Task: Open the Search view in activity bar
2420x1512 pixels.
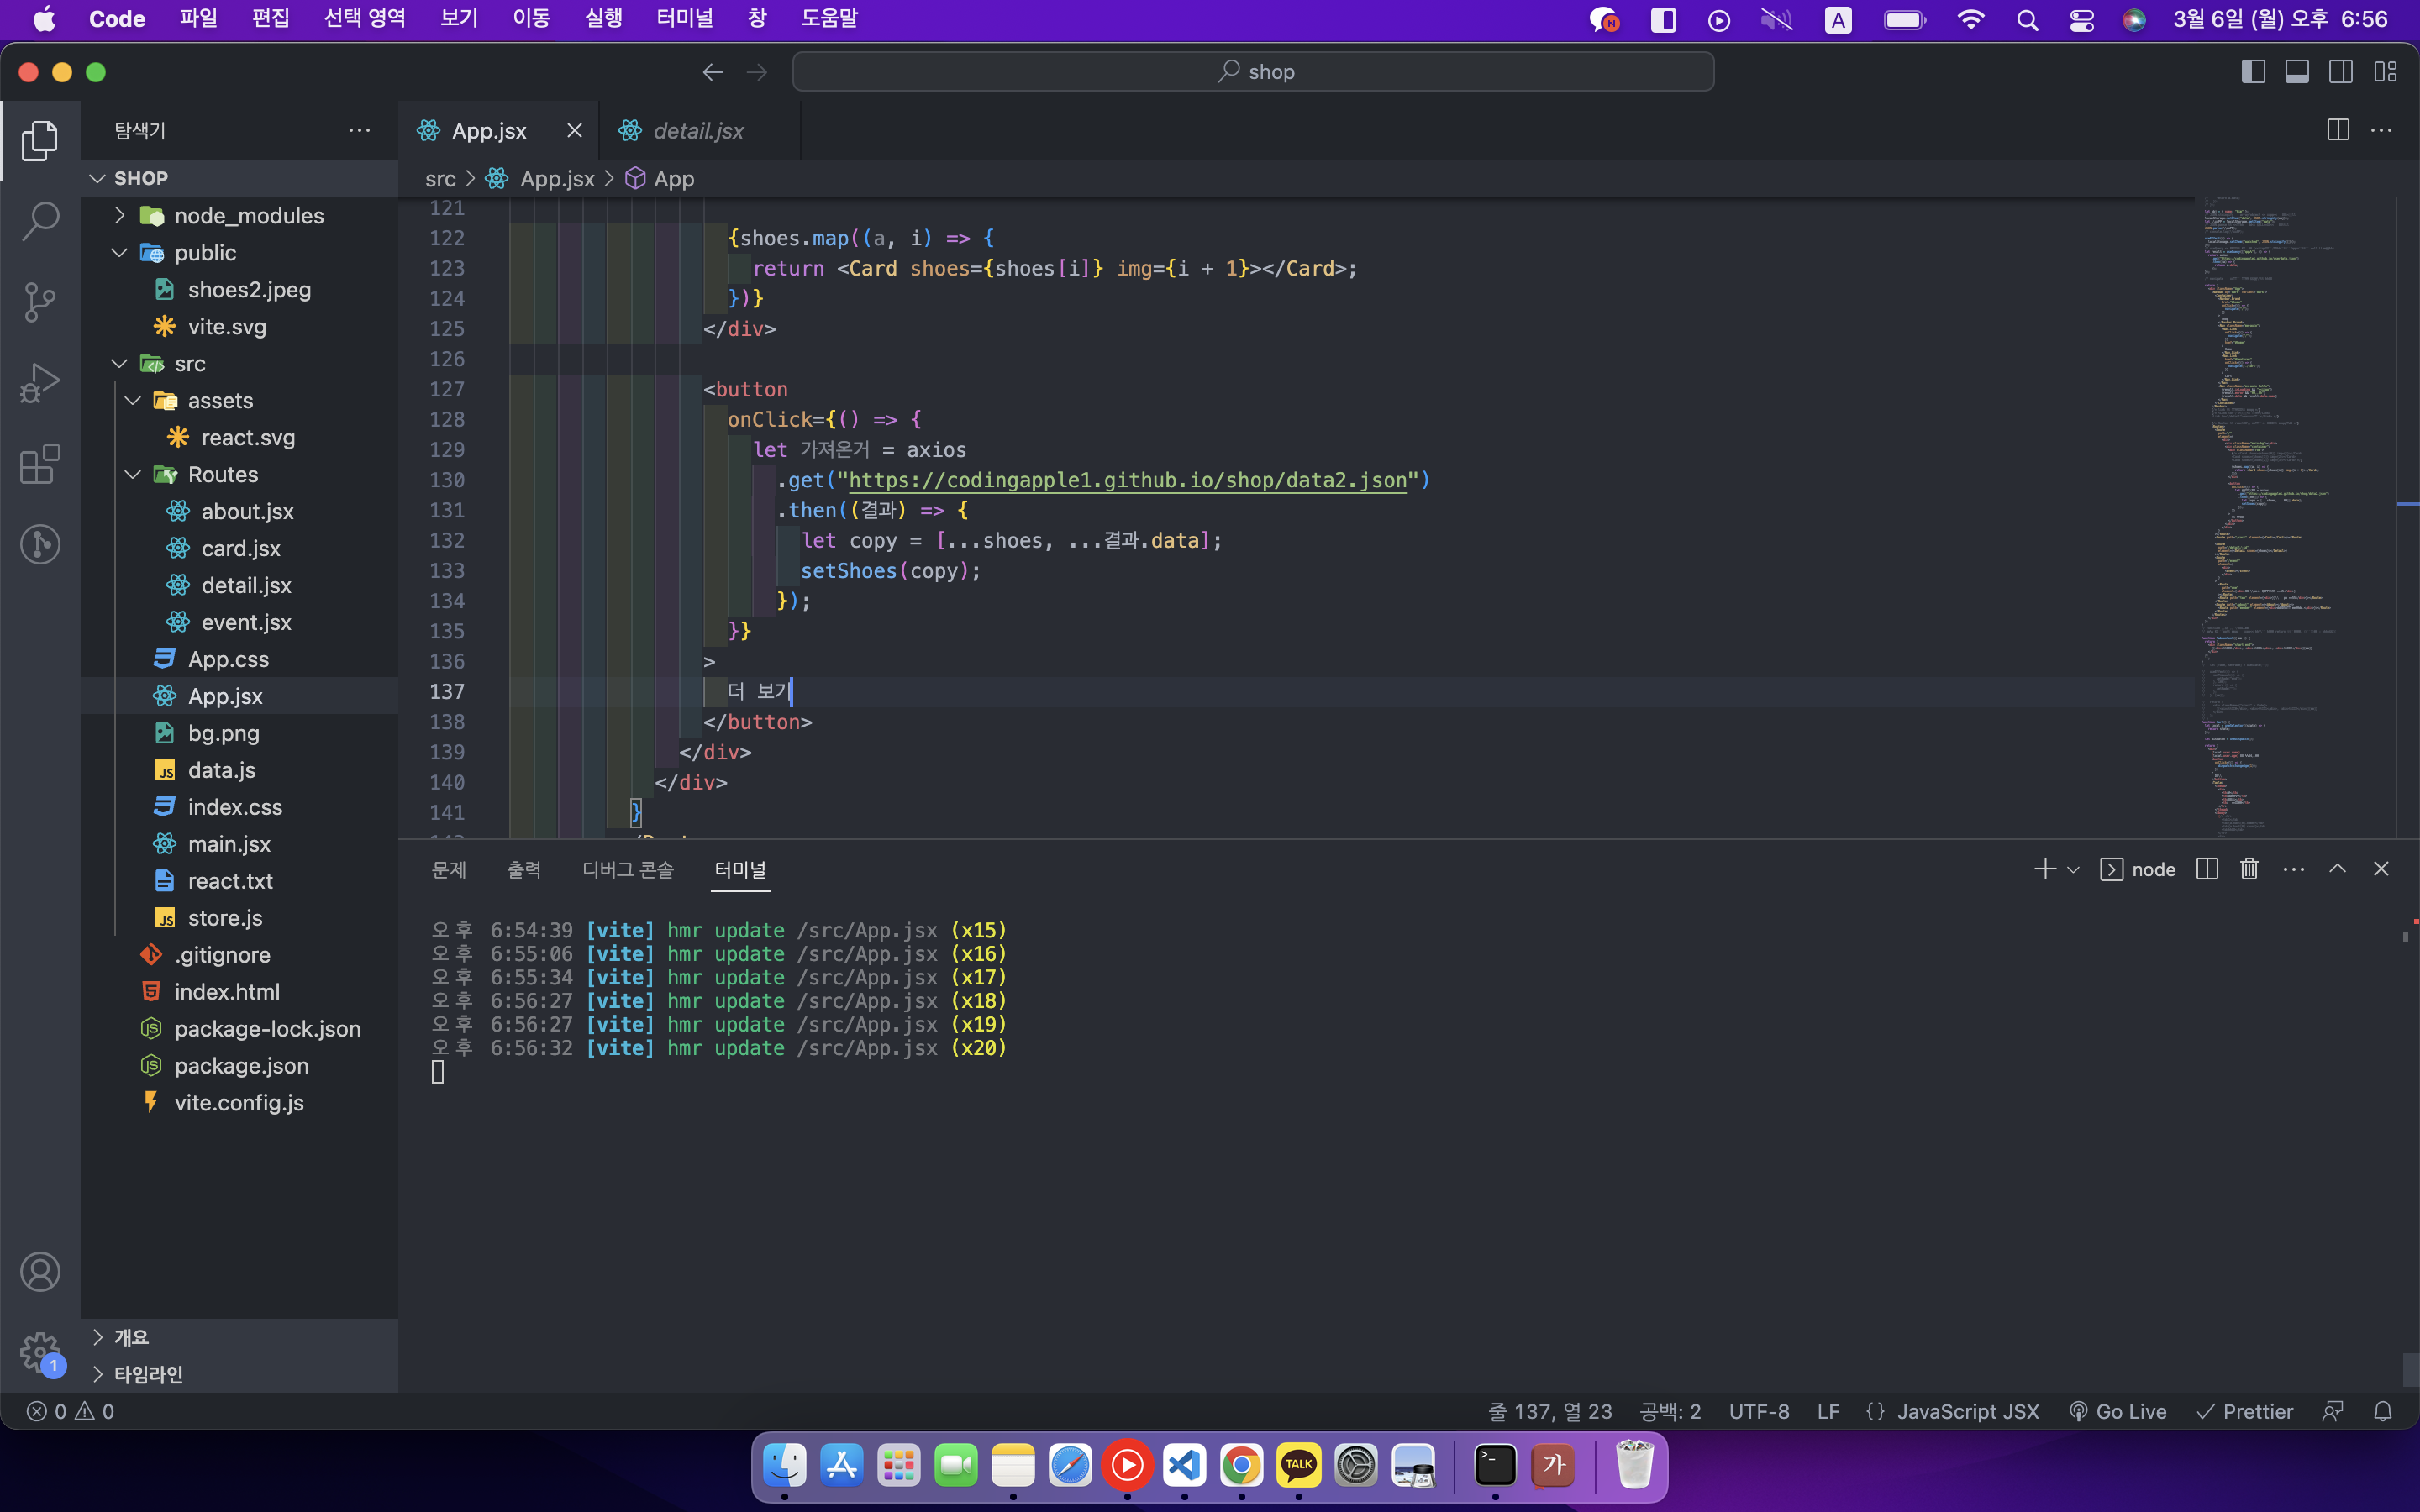Action: pos(40,221)
